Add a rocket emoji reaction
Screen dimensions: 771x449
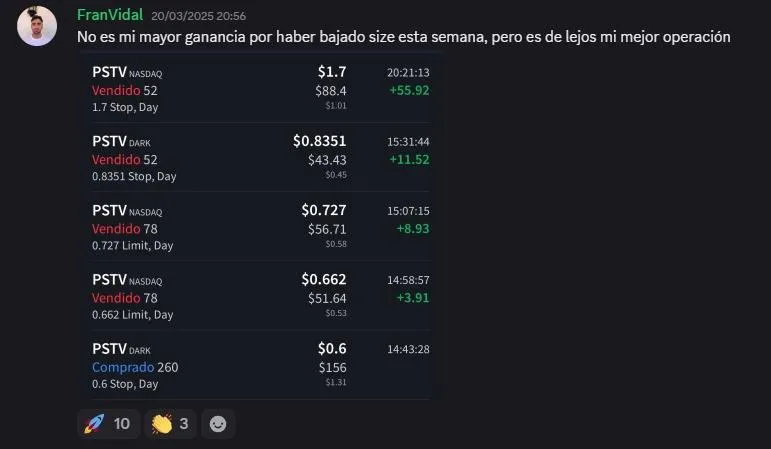coord(109,423)
